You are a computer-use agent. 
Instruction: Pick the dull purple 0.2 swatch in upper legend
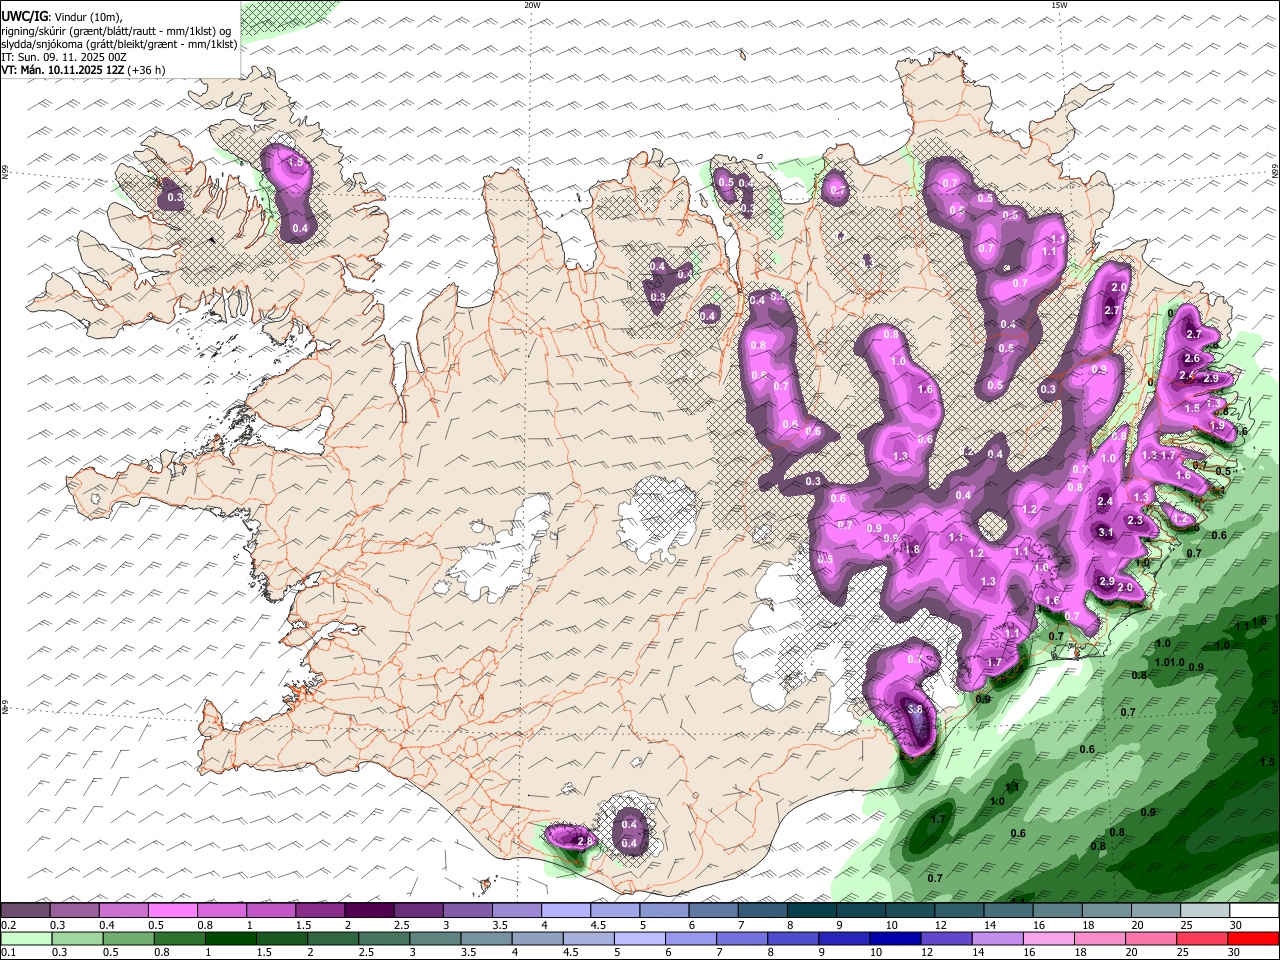click(x=25, y=911)
